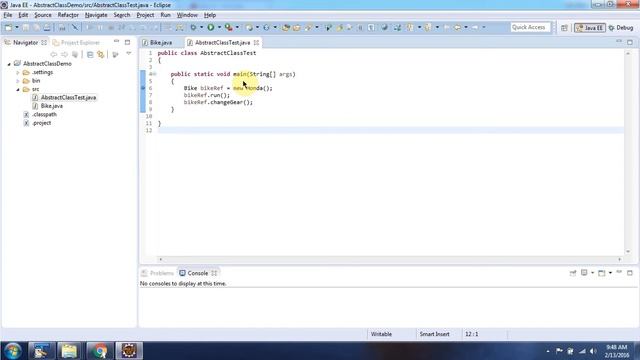The height and width of the screenshot is (360, 640).
Task: Select AbstractClassTest.java in Navigator tree
Action: [68, 98]
